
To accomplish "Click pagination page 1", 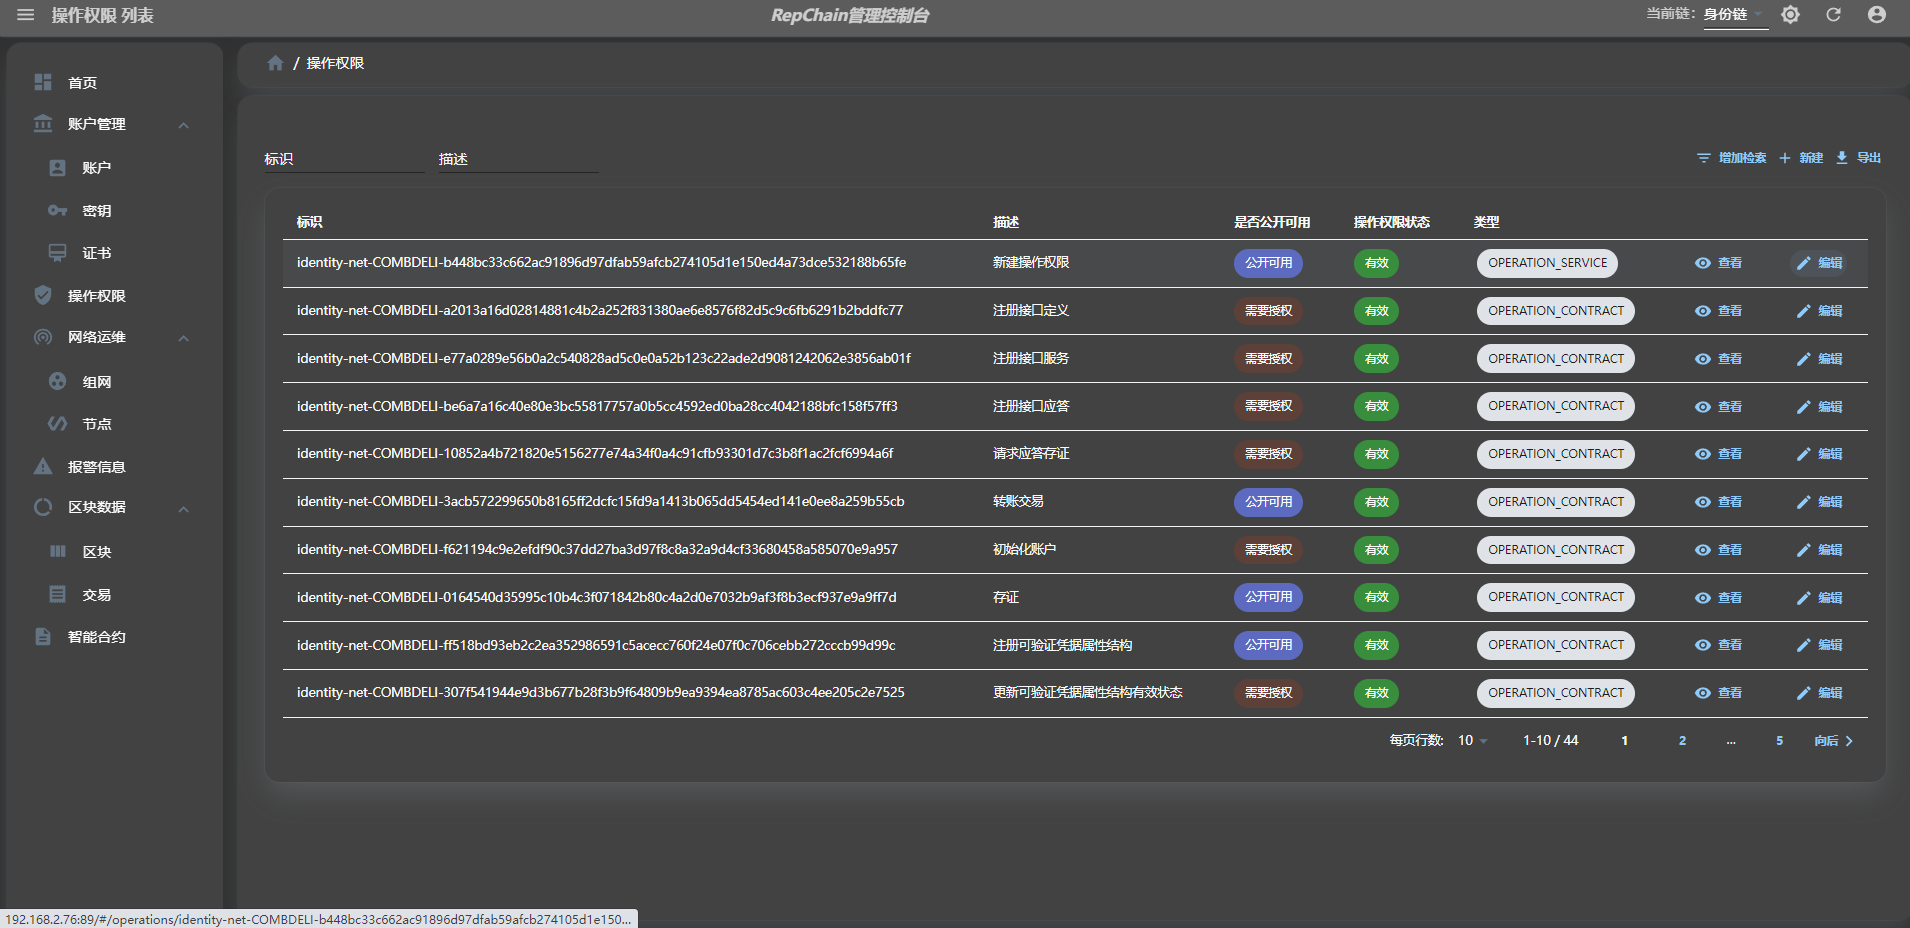I will [1624, 741].
